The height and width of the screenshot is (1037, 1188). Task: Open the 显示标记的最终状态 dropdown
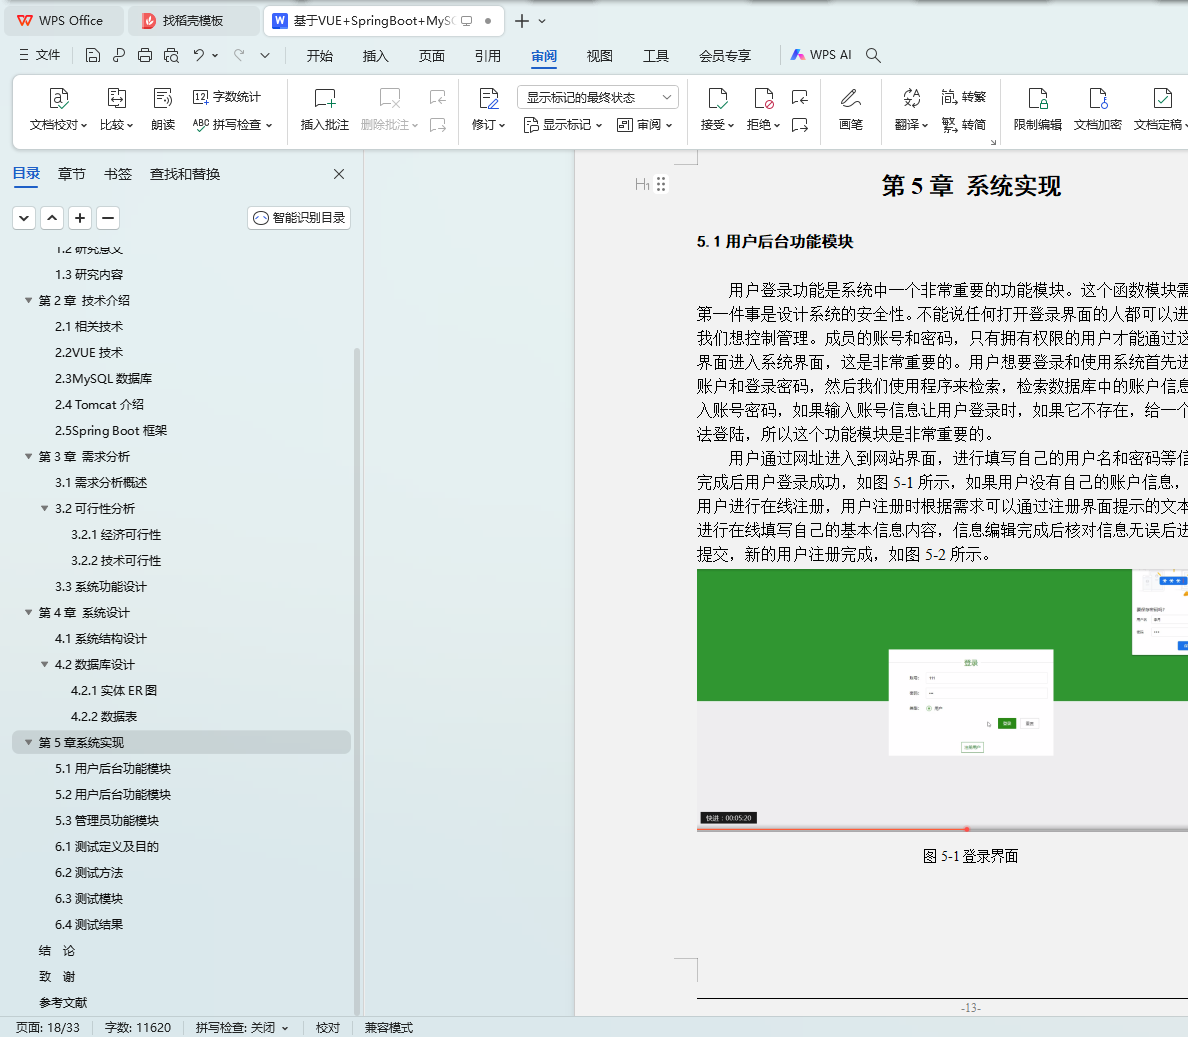(x=598, y=97)
